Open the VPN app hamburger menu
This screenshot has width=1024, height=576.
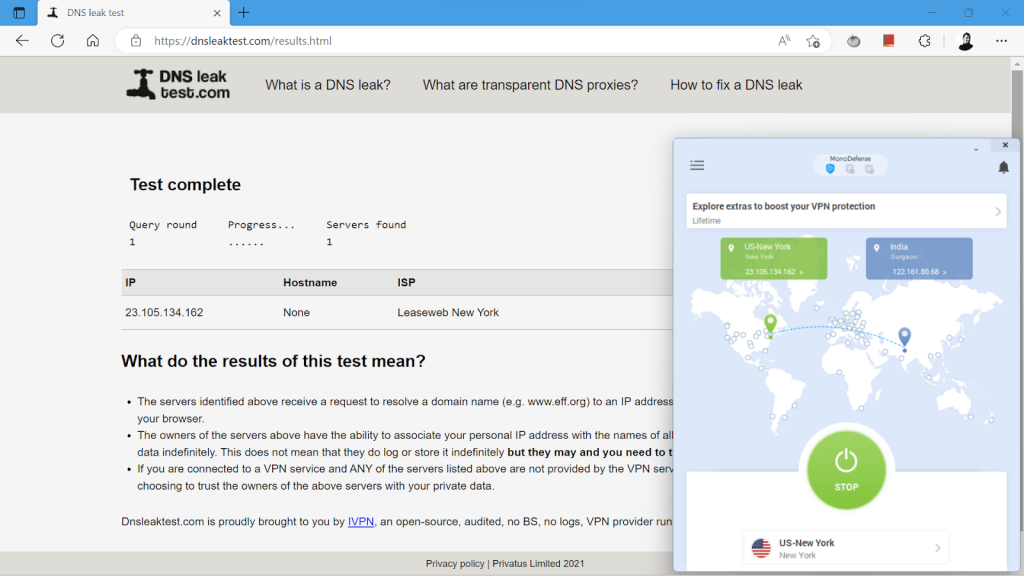(x=697, y=165)
